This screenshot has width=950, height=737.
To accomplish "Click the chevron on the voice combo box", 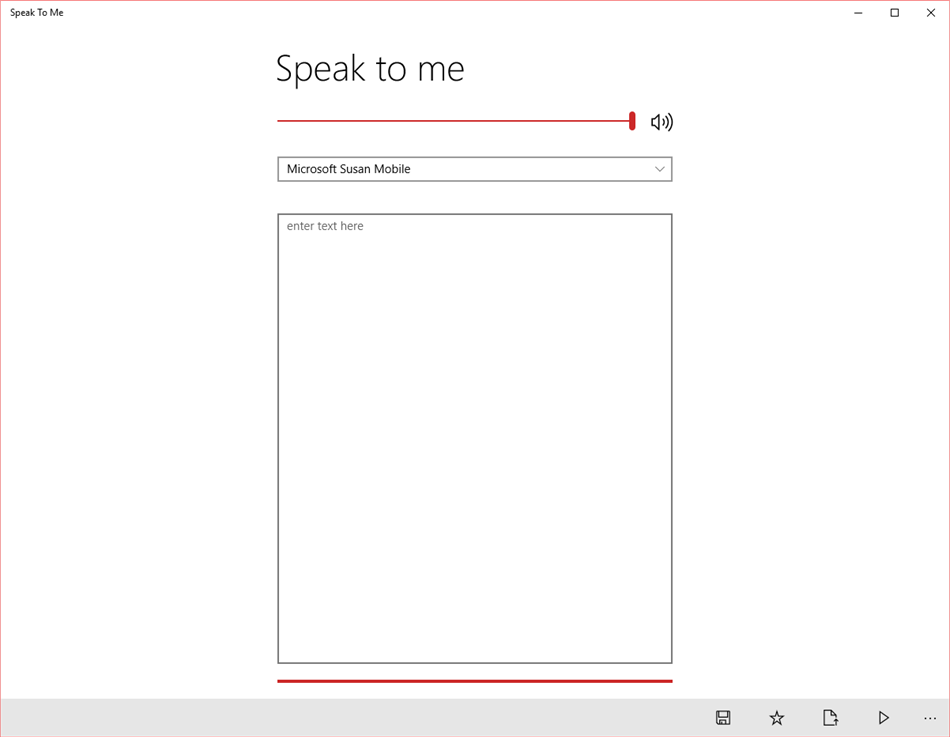I will pyautogui.click(x=659, y=169).
